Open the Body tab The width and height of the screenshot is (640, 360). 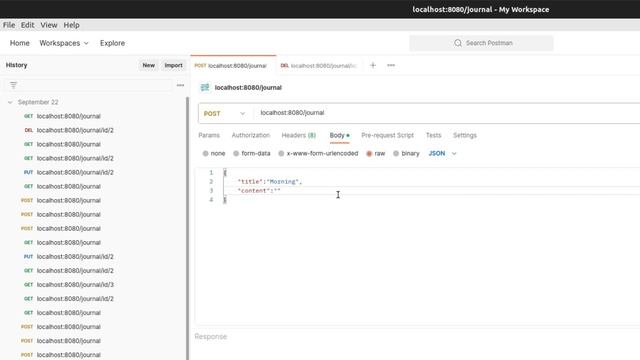339,135
